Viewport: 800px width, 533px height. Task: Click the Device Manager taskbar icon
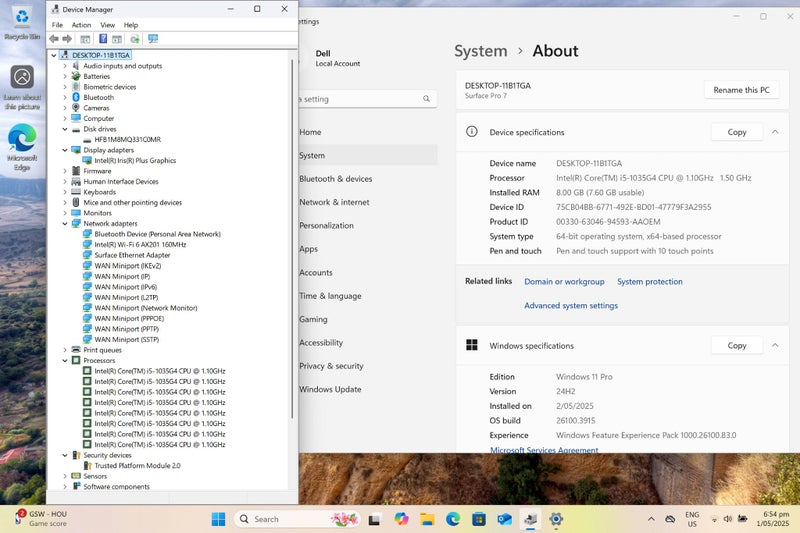point(531,519)
